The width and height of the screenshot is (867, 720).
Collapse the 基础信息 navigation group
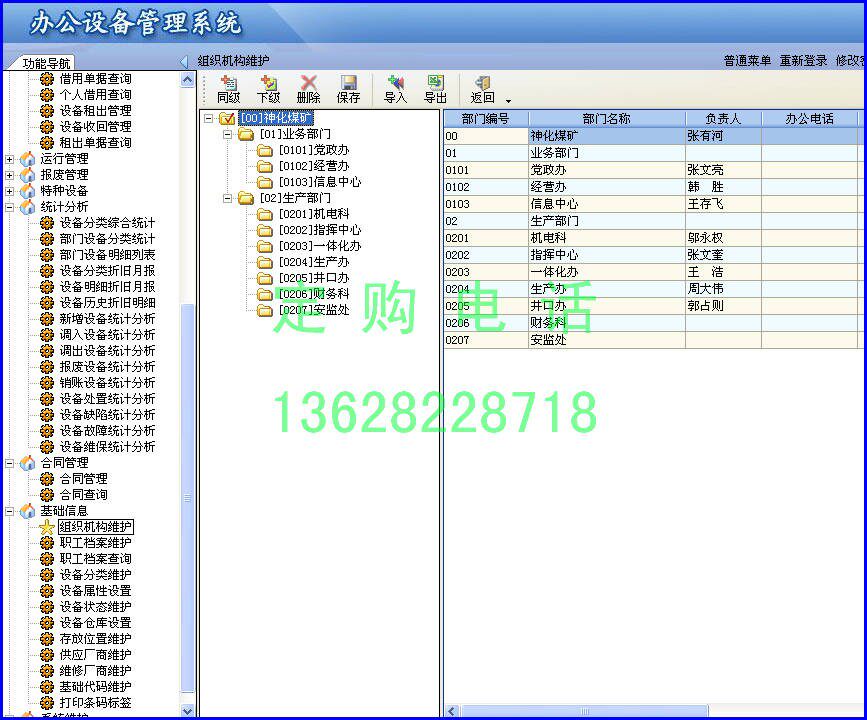pos(9,512)
